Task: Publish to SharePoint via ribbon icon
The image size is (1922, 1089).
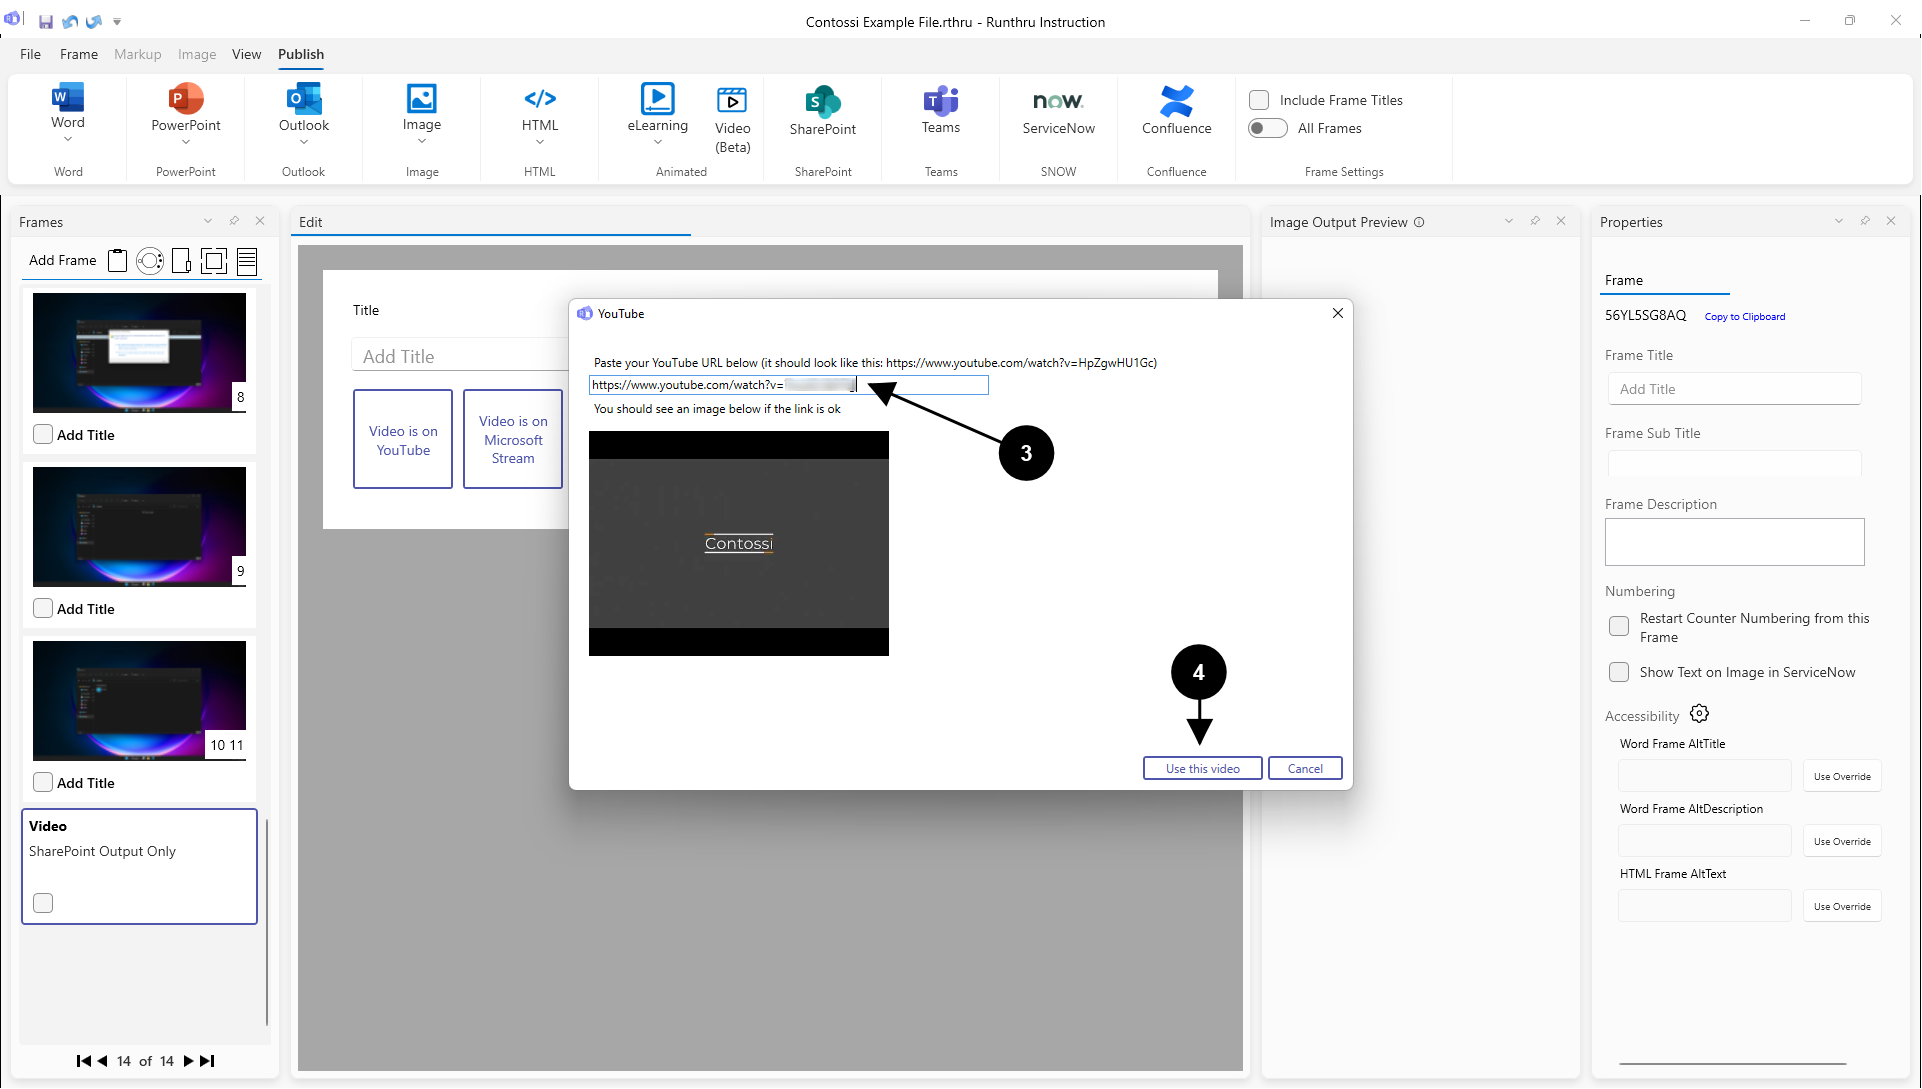Action: point(822,102)
